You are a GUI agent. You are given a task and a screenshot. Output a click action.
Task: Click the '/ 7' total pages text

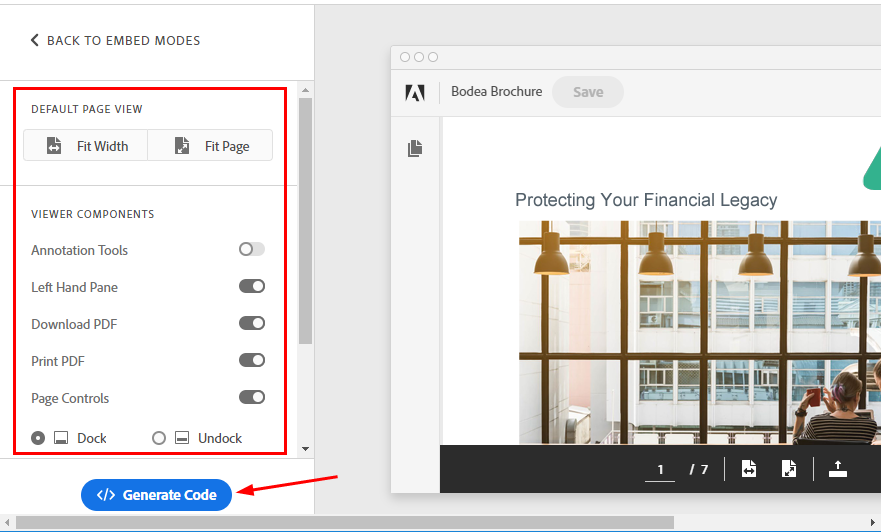pos(699,469)
